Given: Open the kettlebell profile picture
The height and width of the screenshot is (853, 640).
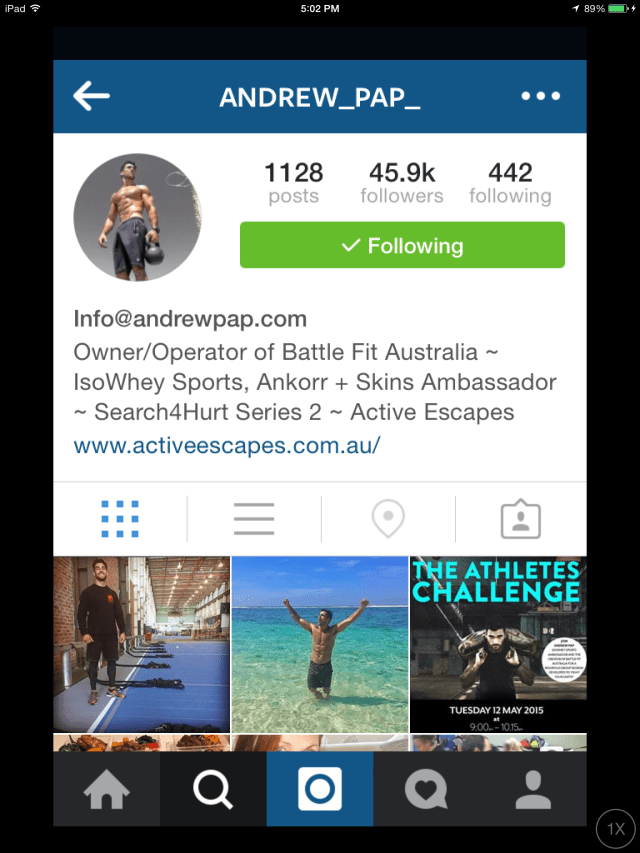Looking at the screenshot, I should tap(137, 217).
